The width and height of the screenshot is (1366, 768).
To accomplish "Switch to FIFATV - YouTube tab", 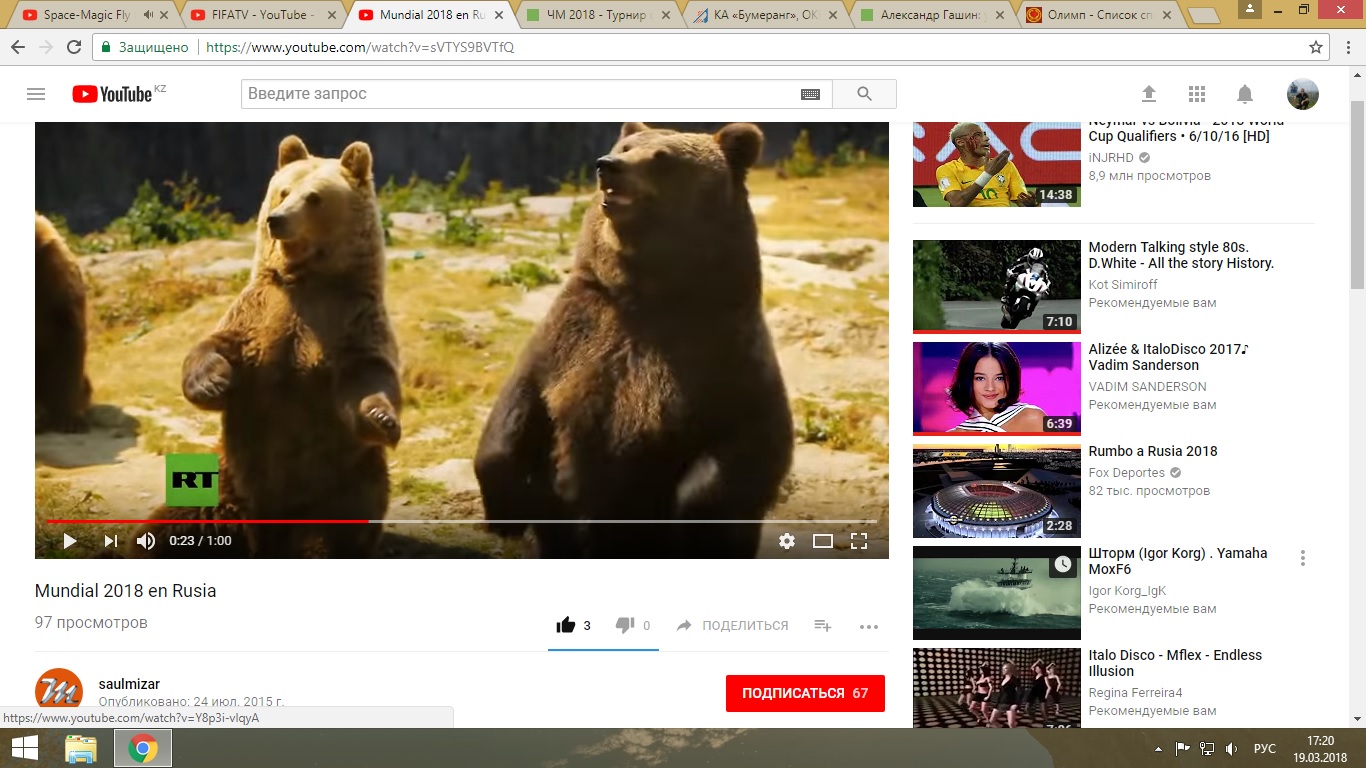I will (262, 15).
